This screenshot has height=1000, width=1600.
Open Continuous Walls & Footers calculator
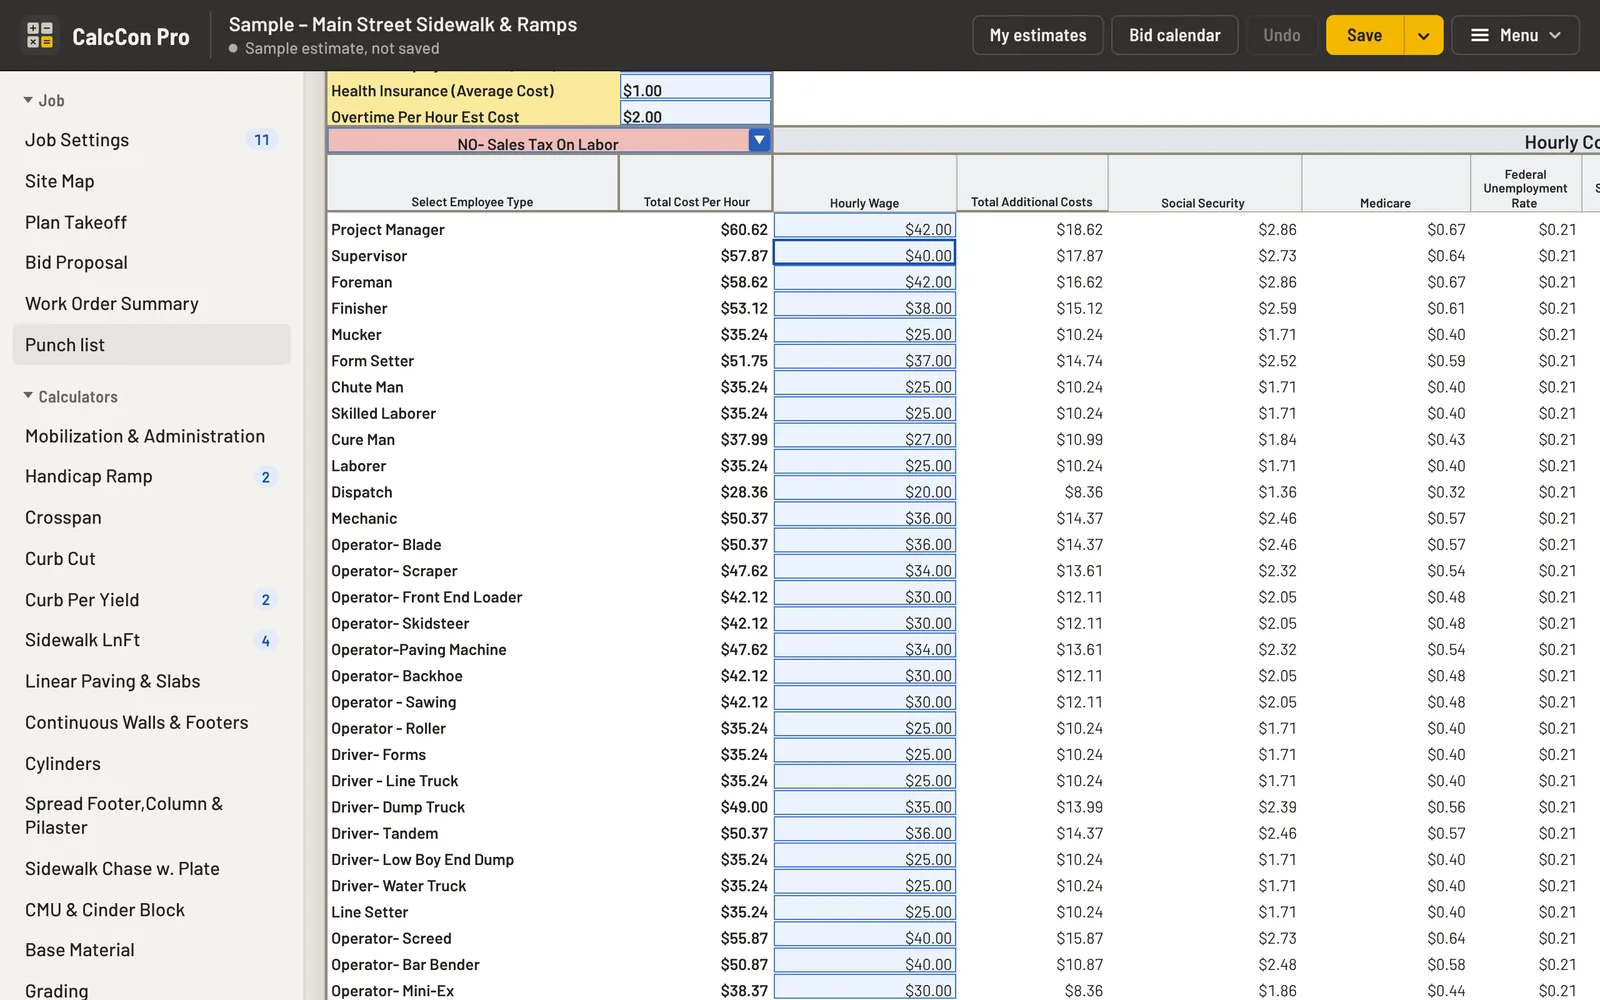152,722
